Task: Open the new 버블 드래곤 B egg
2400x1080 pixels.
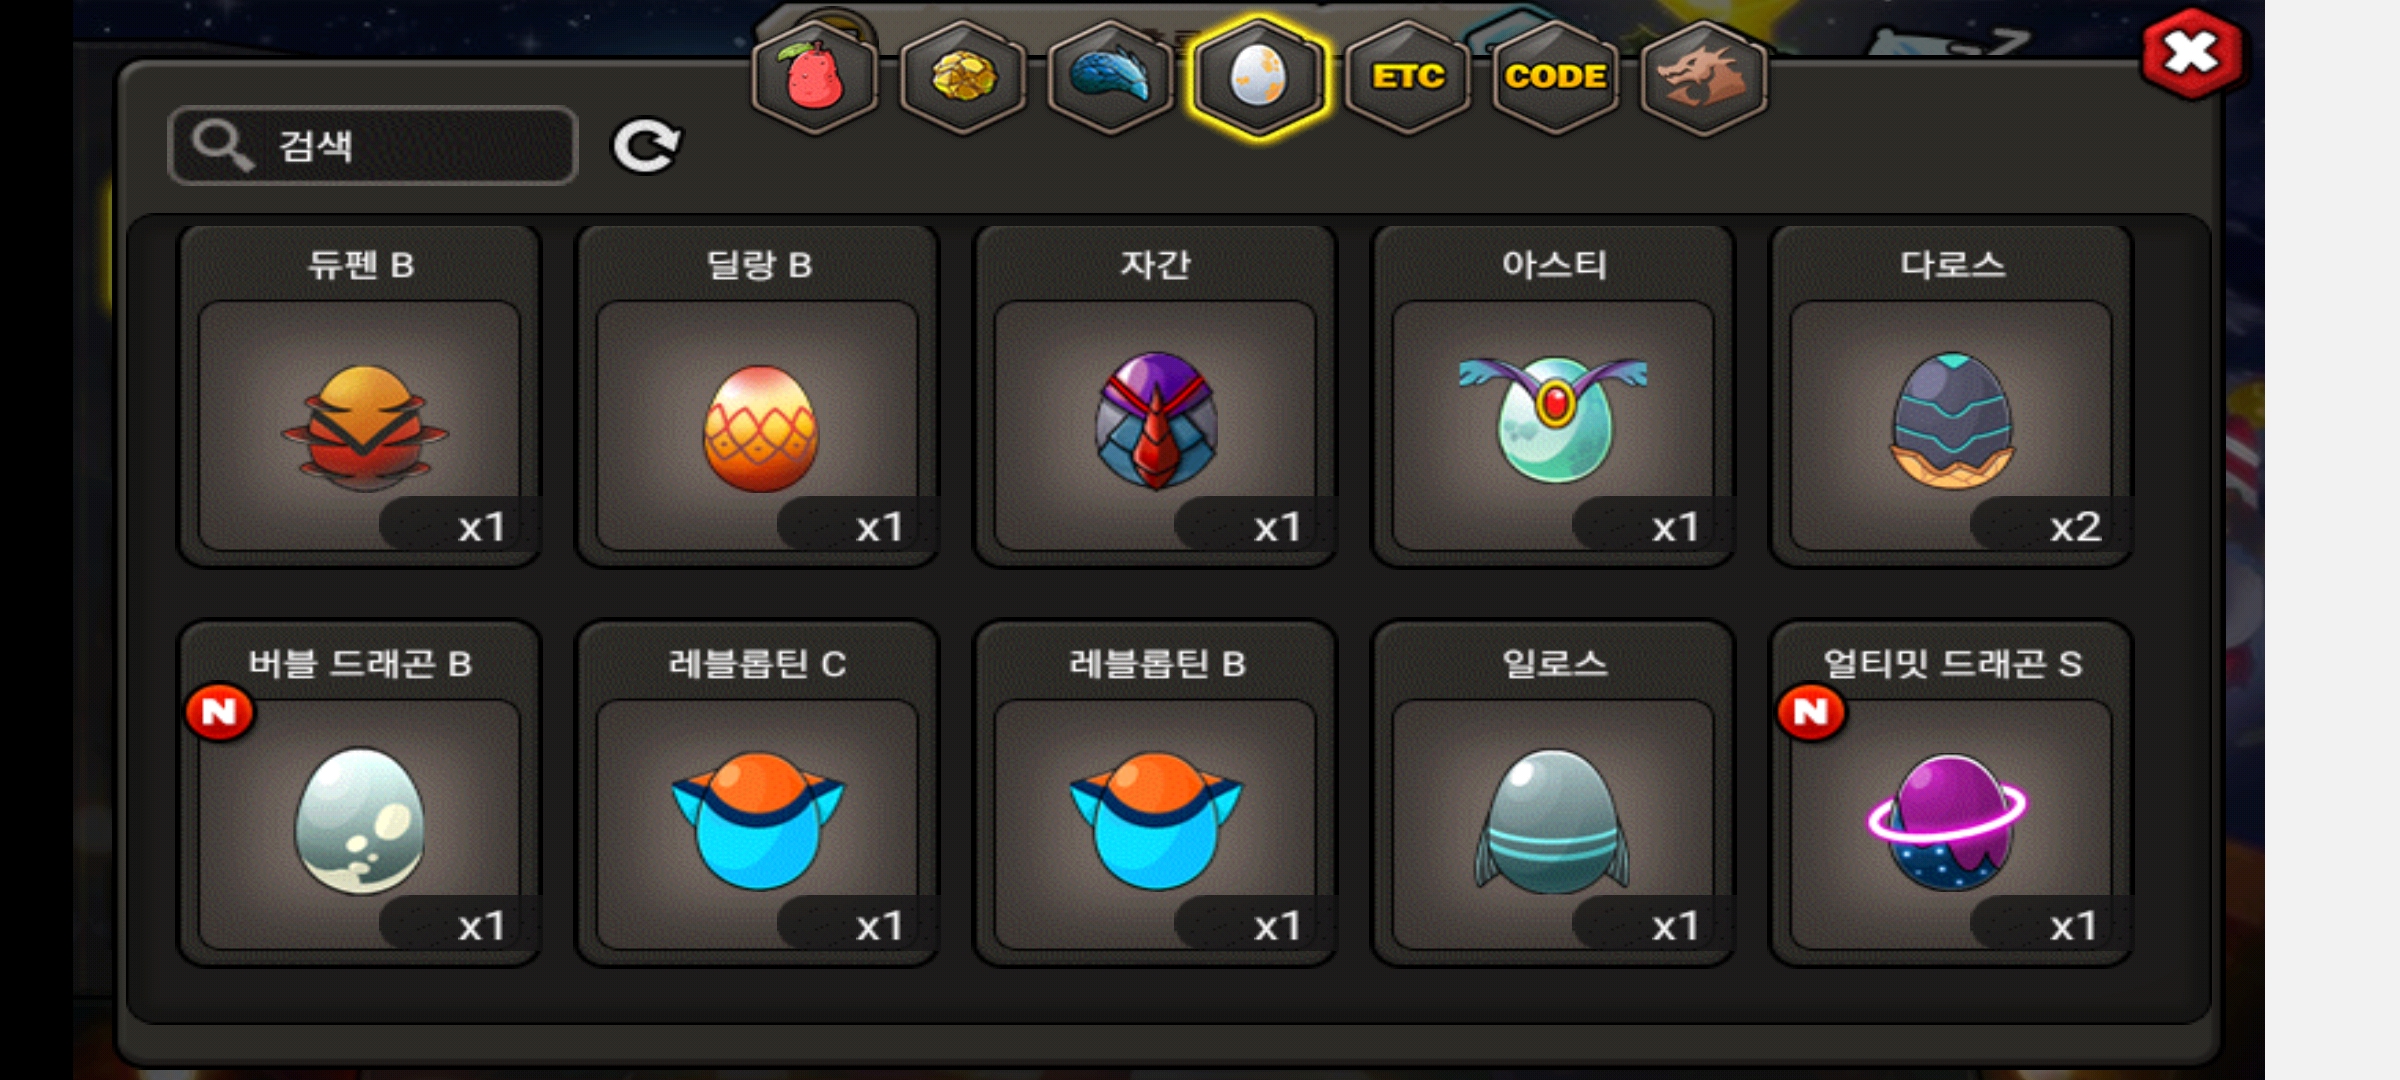Action: tap(360, 794)
